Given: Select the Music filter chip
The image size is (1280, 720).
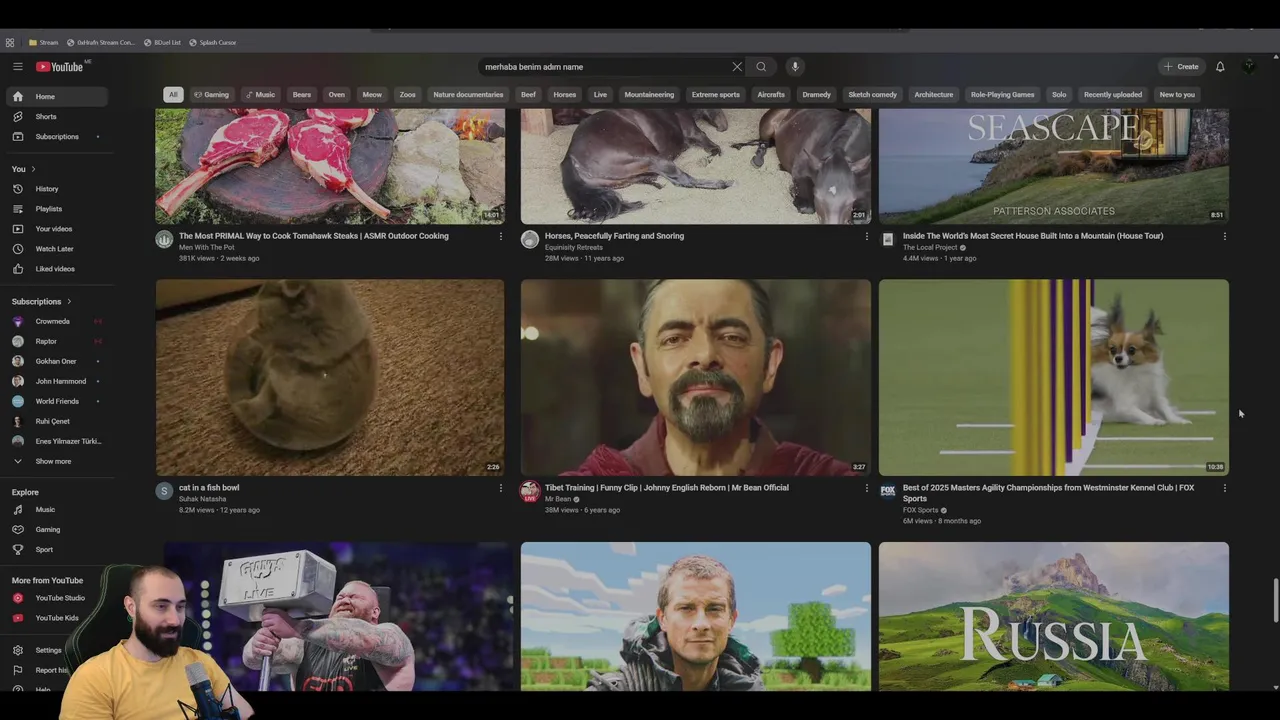Looking at the screenshot, I should coord(260,95).
